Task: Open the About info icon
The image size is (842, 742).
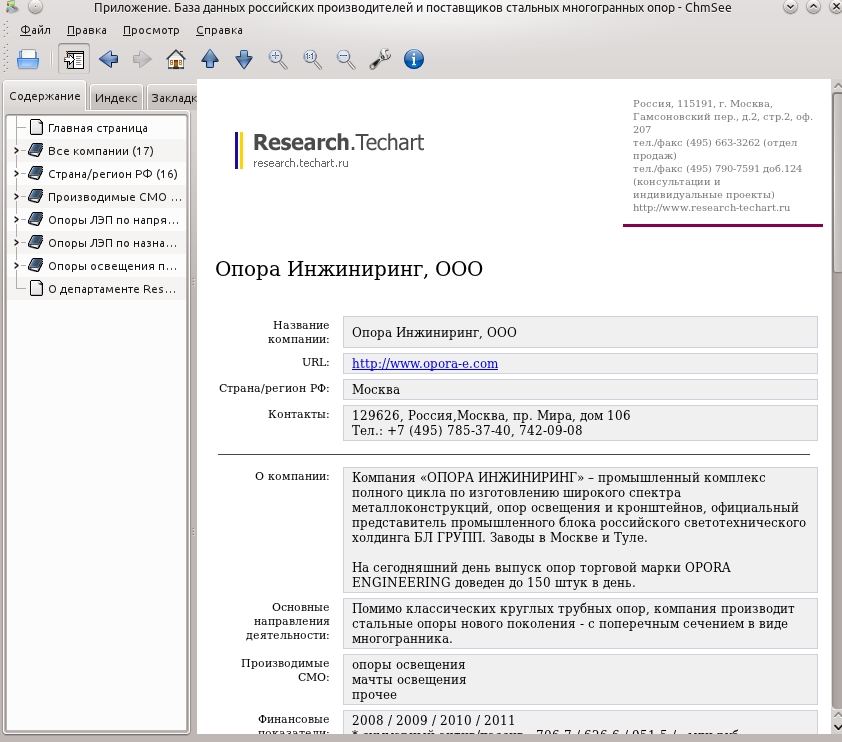Action: 413,59
